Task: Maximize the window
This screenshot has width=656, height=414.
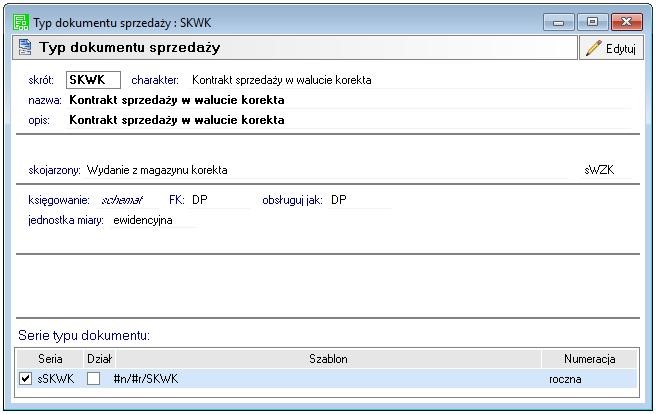Action: coord(593,22)
